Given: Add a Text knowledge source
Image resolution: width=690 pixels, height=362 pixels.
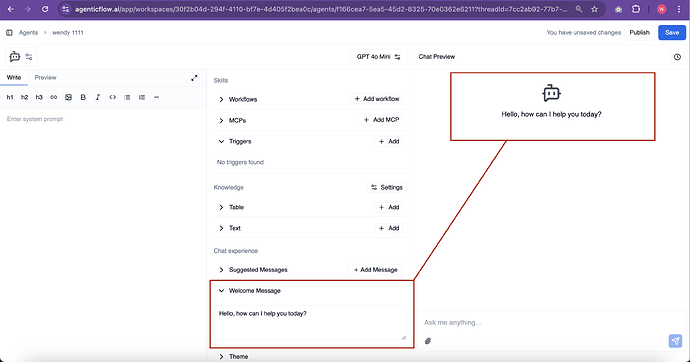Looking at the screenshot, I should click(x=389, y=228).
